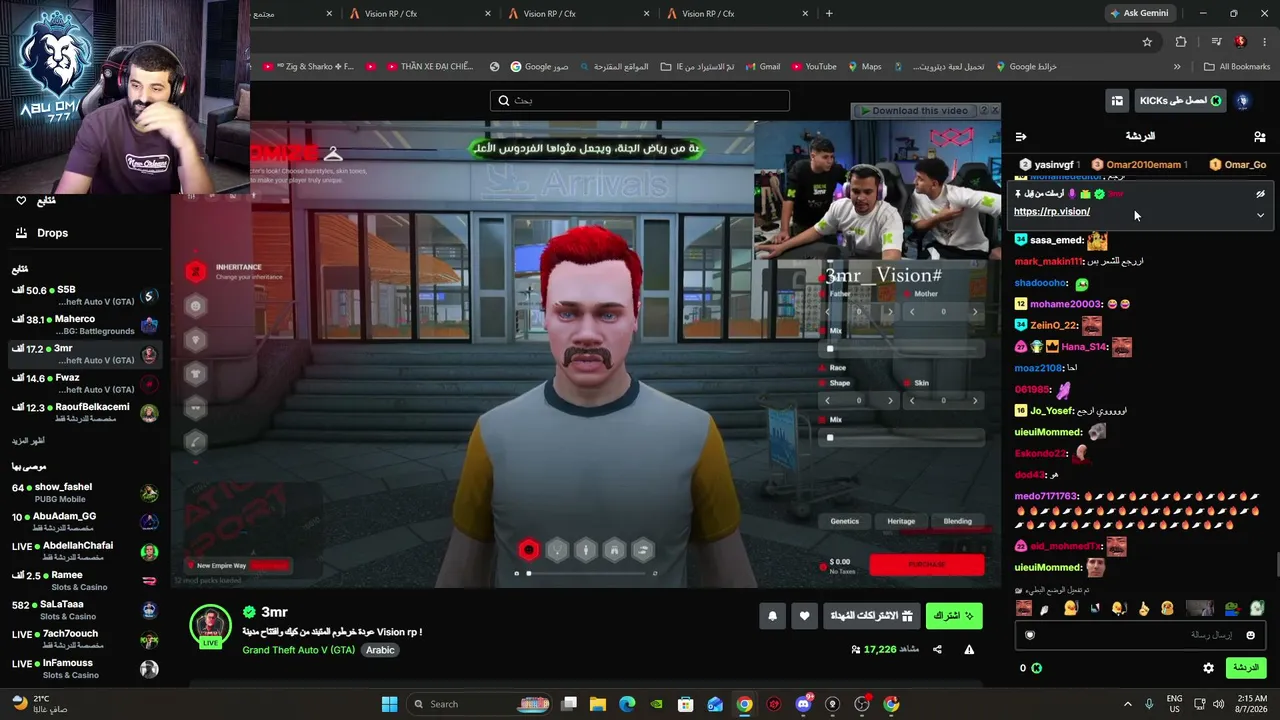Screen dimensions: 1280x720
Task: Open S5B channel in sidebar
Action: coord(84,296)
